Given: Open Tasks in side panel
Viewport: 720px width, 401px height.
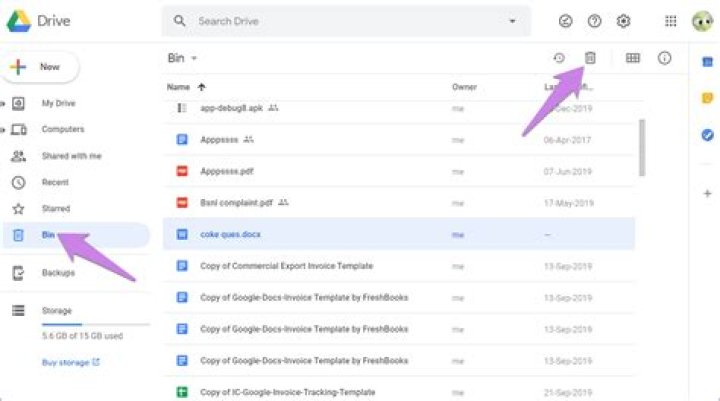Looking at the screenshot, I should click(707, 134).
